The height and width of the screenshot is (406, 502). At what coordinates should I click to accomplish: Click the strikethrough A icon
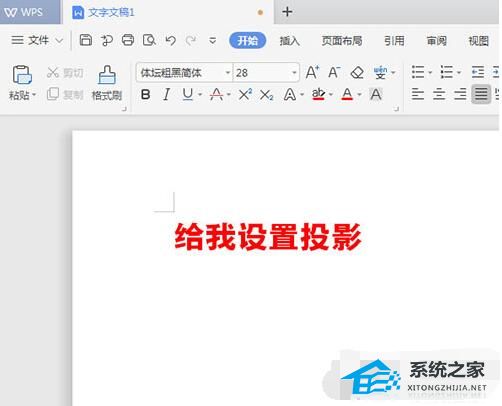216,95
